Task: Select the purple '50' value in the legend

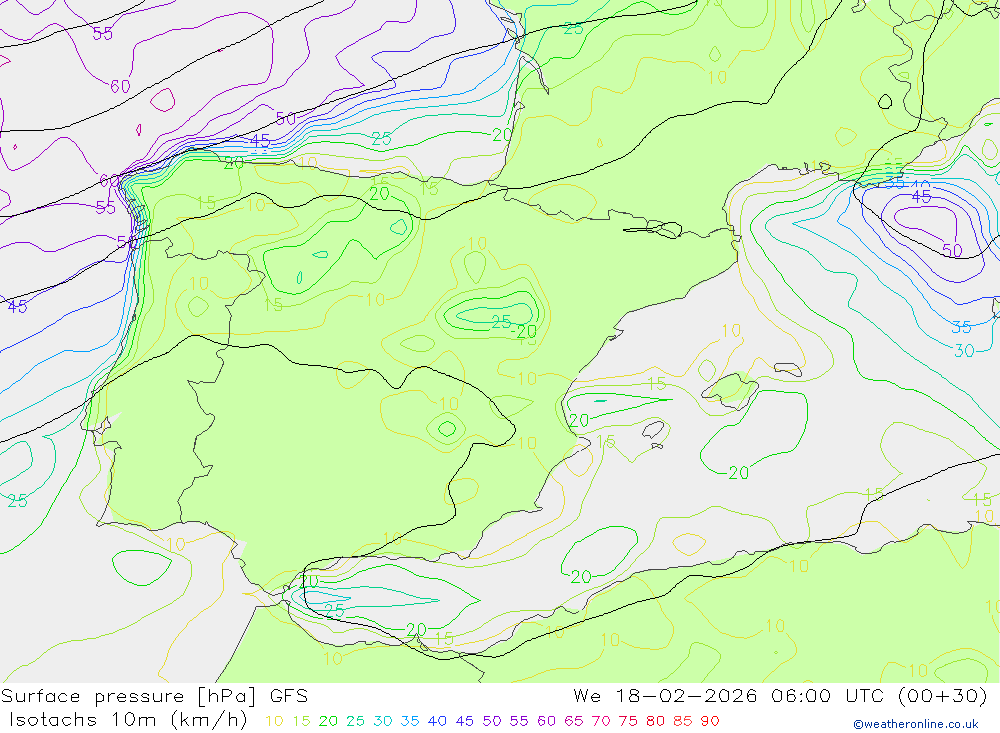Action: coord(492,722)
